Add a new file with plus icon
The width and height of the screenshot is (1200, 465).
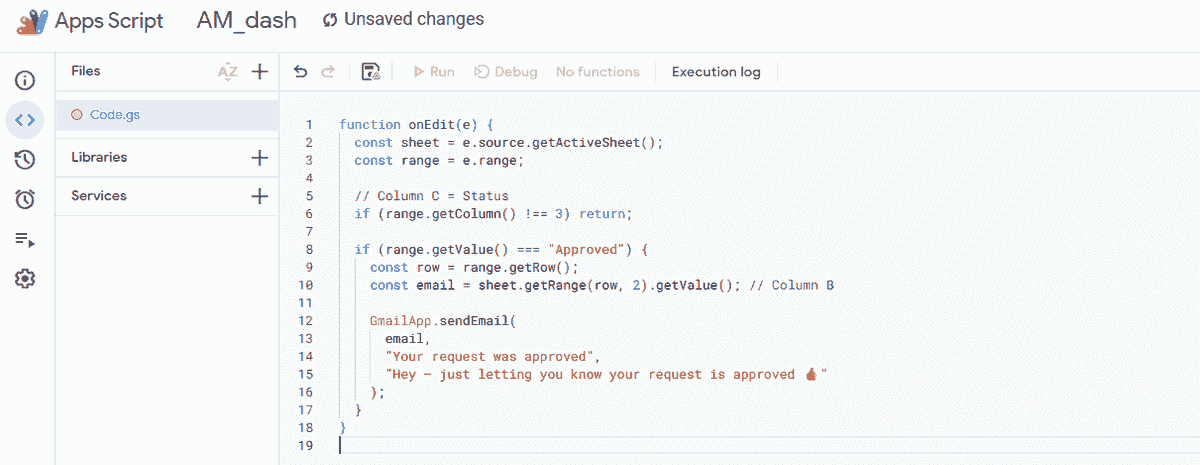260,72
